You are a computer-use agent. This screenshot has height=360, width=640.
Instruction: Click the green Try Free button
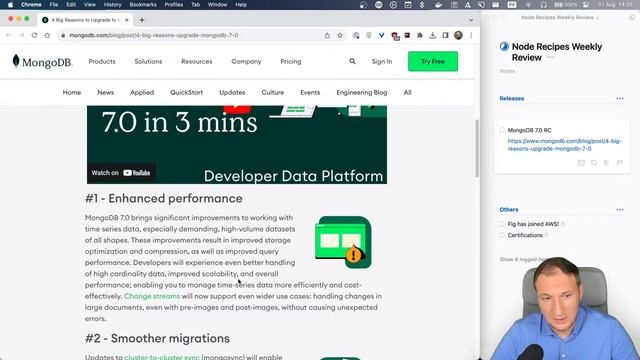[433, 61]
